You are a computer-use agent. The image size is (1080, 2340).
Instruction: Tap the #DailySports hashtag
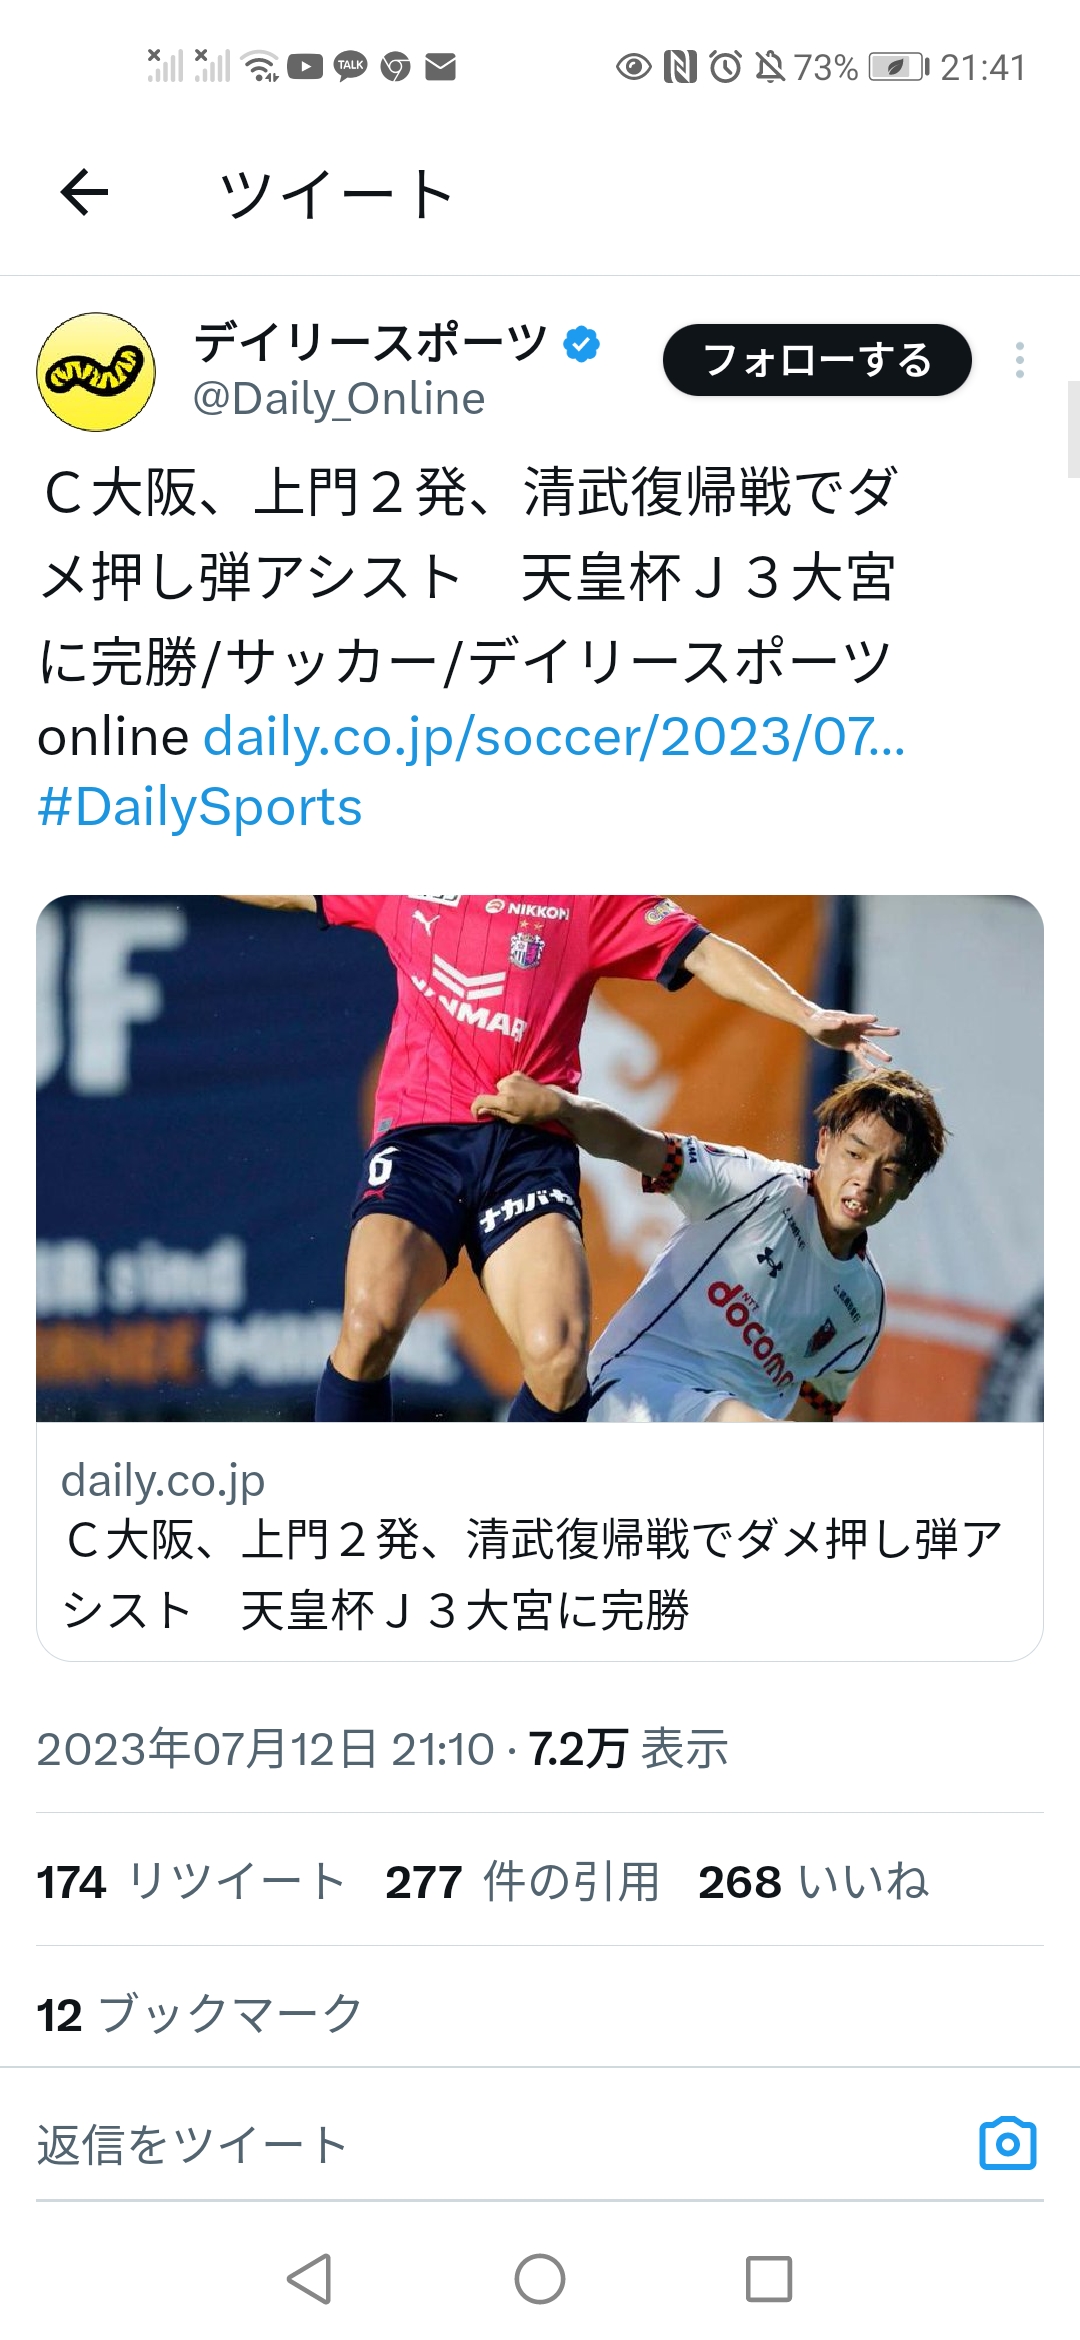200,807
